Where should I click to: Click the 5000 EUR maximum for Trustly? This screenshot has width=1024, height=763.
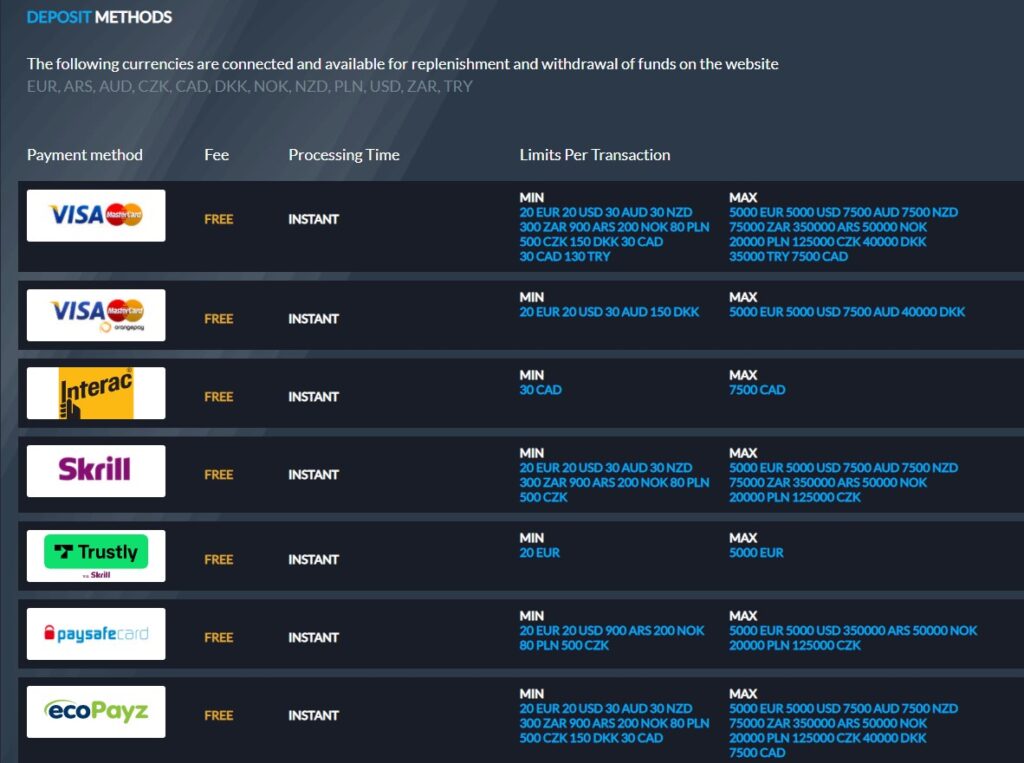756,553
